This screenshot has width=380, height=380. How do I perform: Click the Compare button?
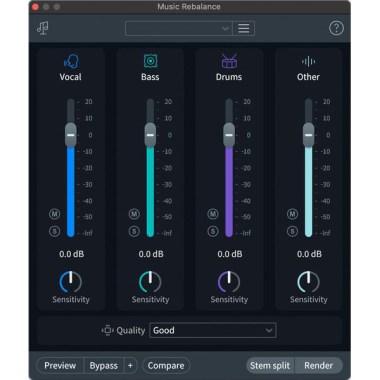(x=166, y=366)
